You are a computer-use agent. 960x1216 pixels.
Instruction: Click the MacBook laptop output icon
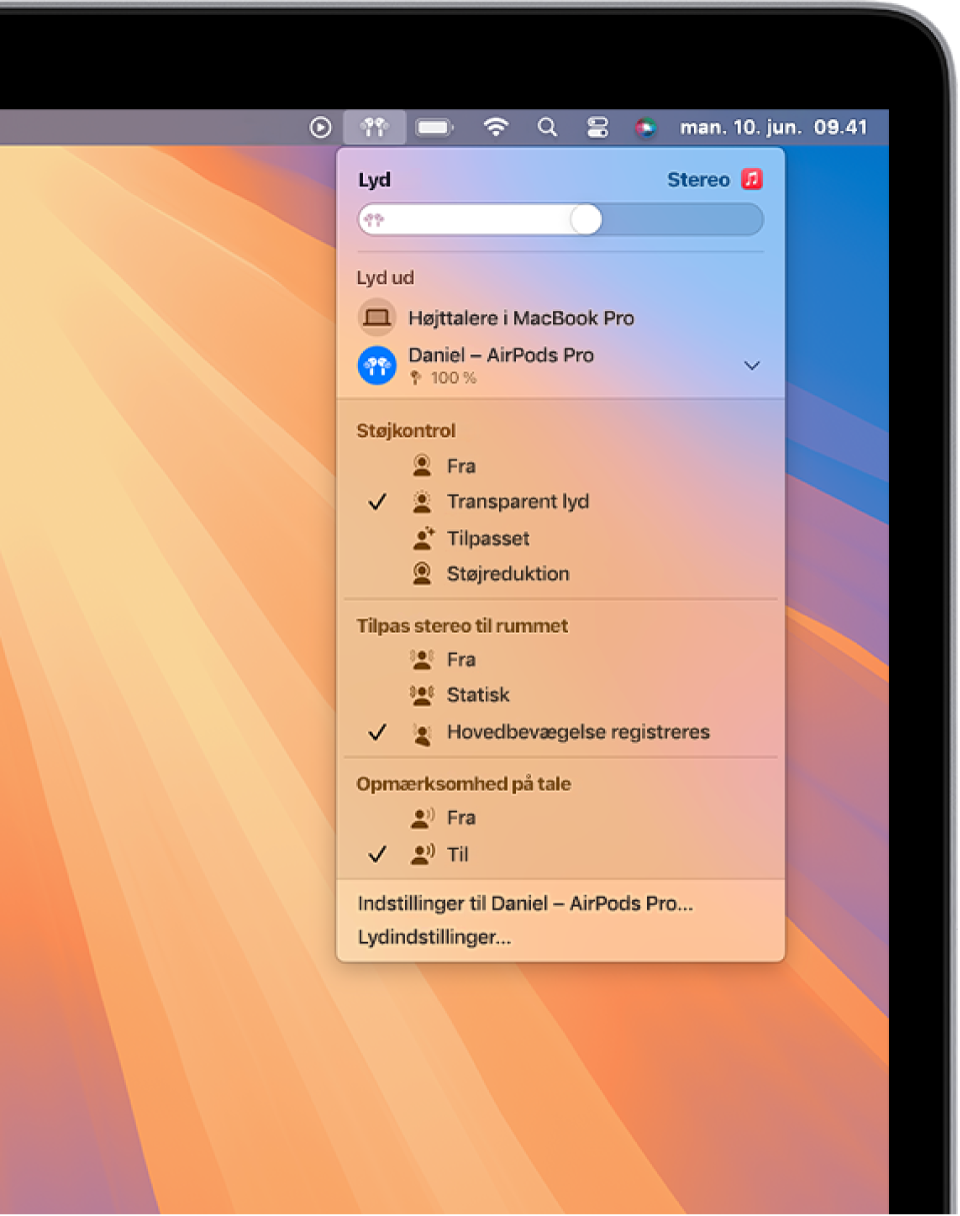pyautogui.click(x=376, y=318)
